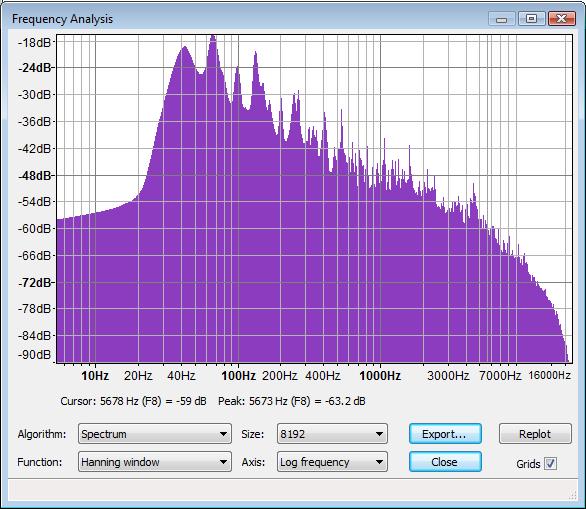Expand the Axis dropdown showing Log frequency
Screen dimensions: 586x509
[332, 462]
